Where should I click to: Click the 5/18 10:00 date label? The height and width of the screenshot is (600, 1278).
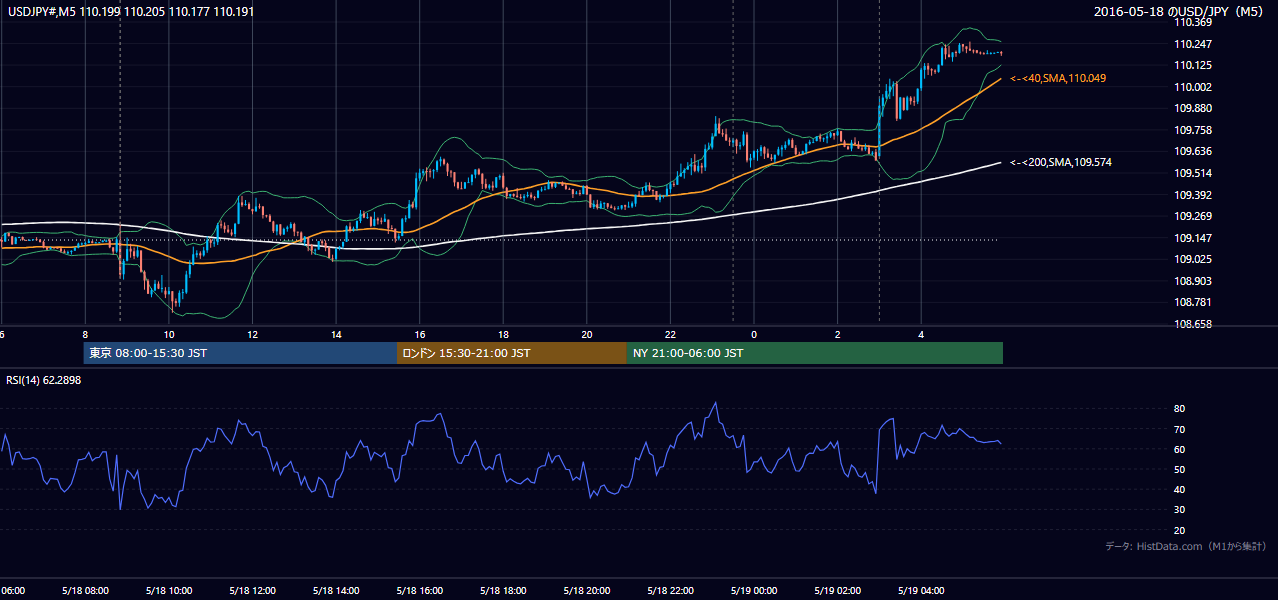tap(168, 590)
